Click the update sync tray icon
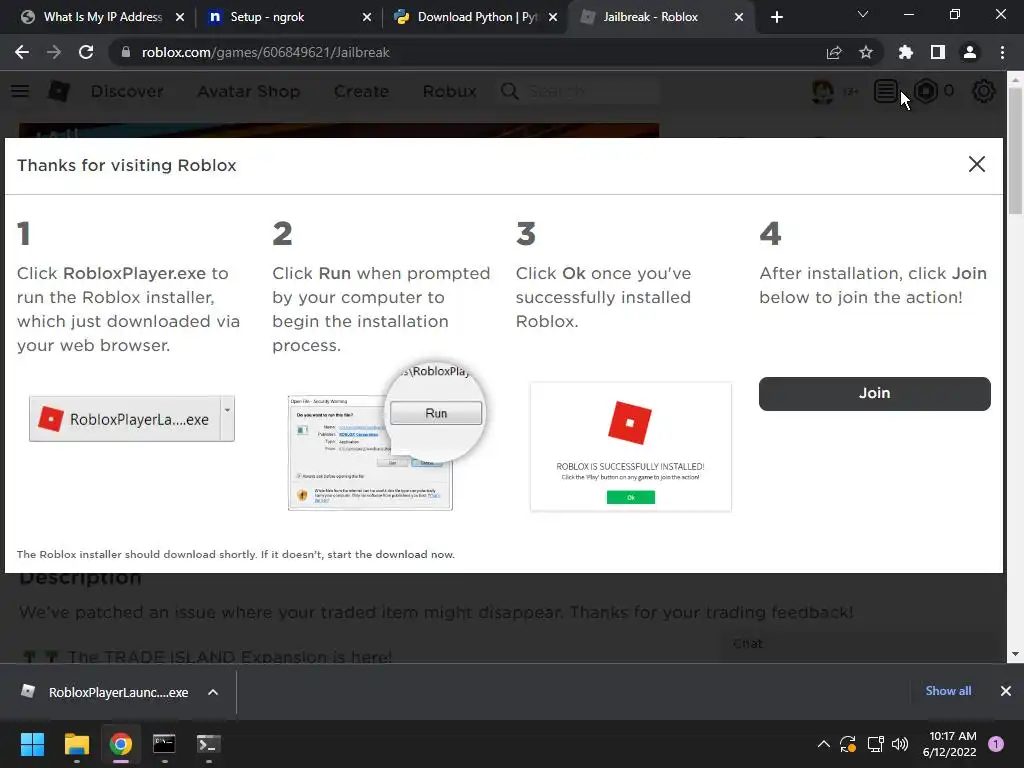1024x768 pixels. [x=848, y=744]
